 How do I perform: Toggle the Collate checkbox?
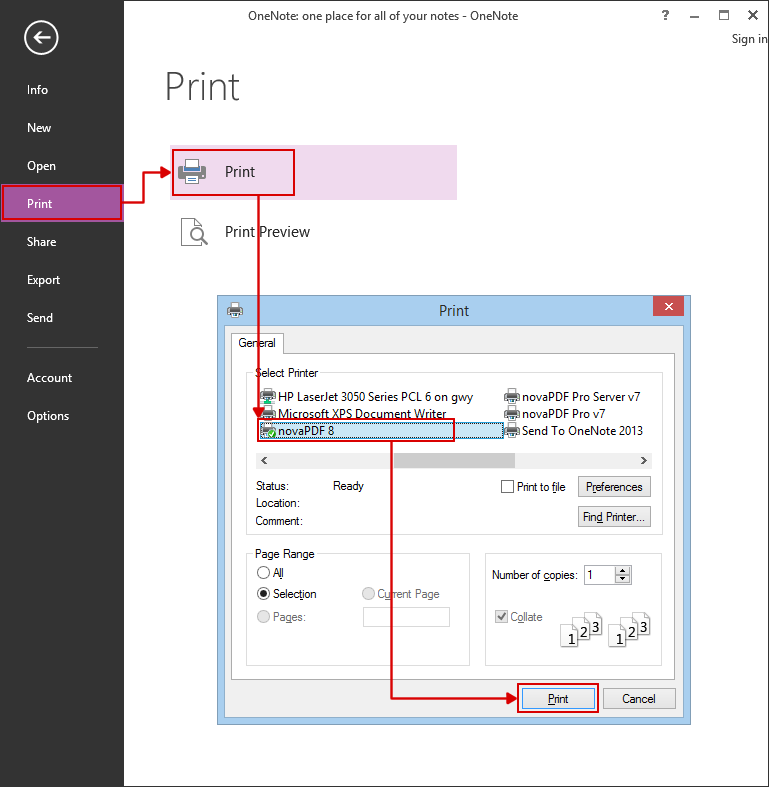(x=501, y=616)
